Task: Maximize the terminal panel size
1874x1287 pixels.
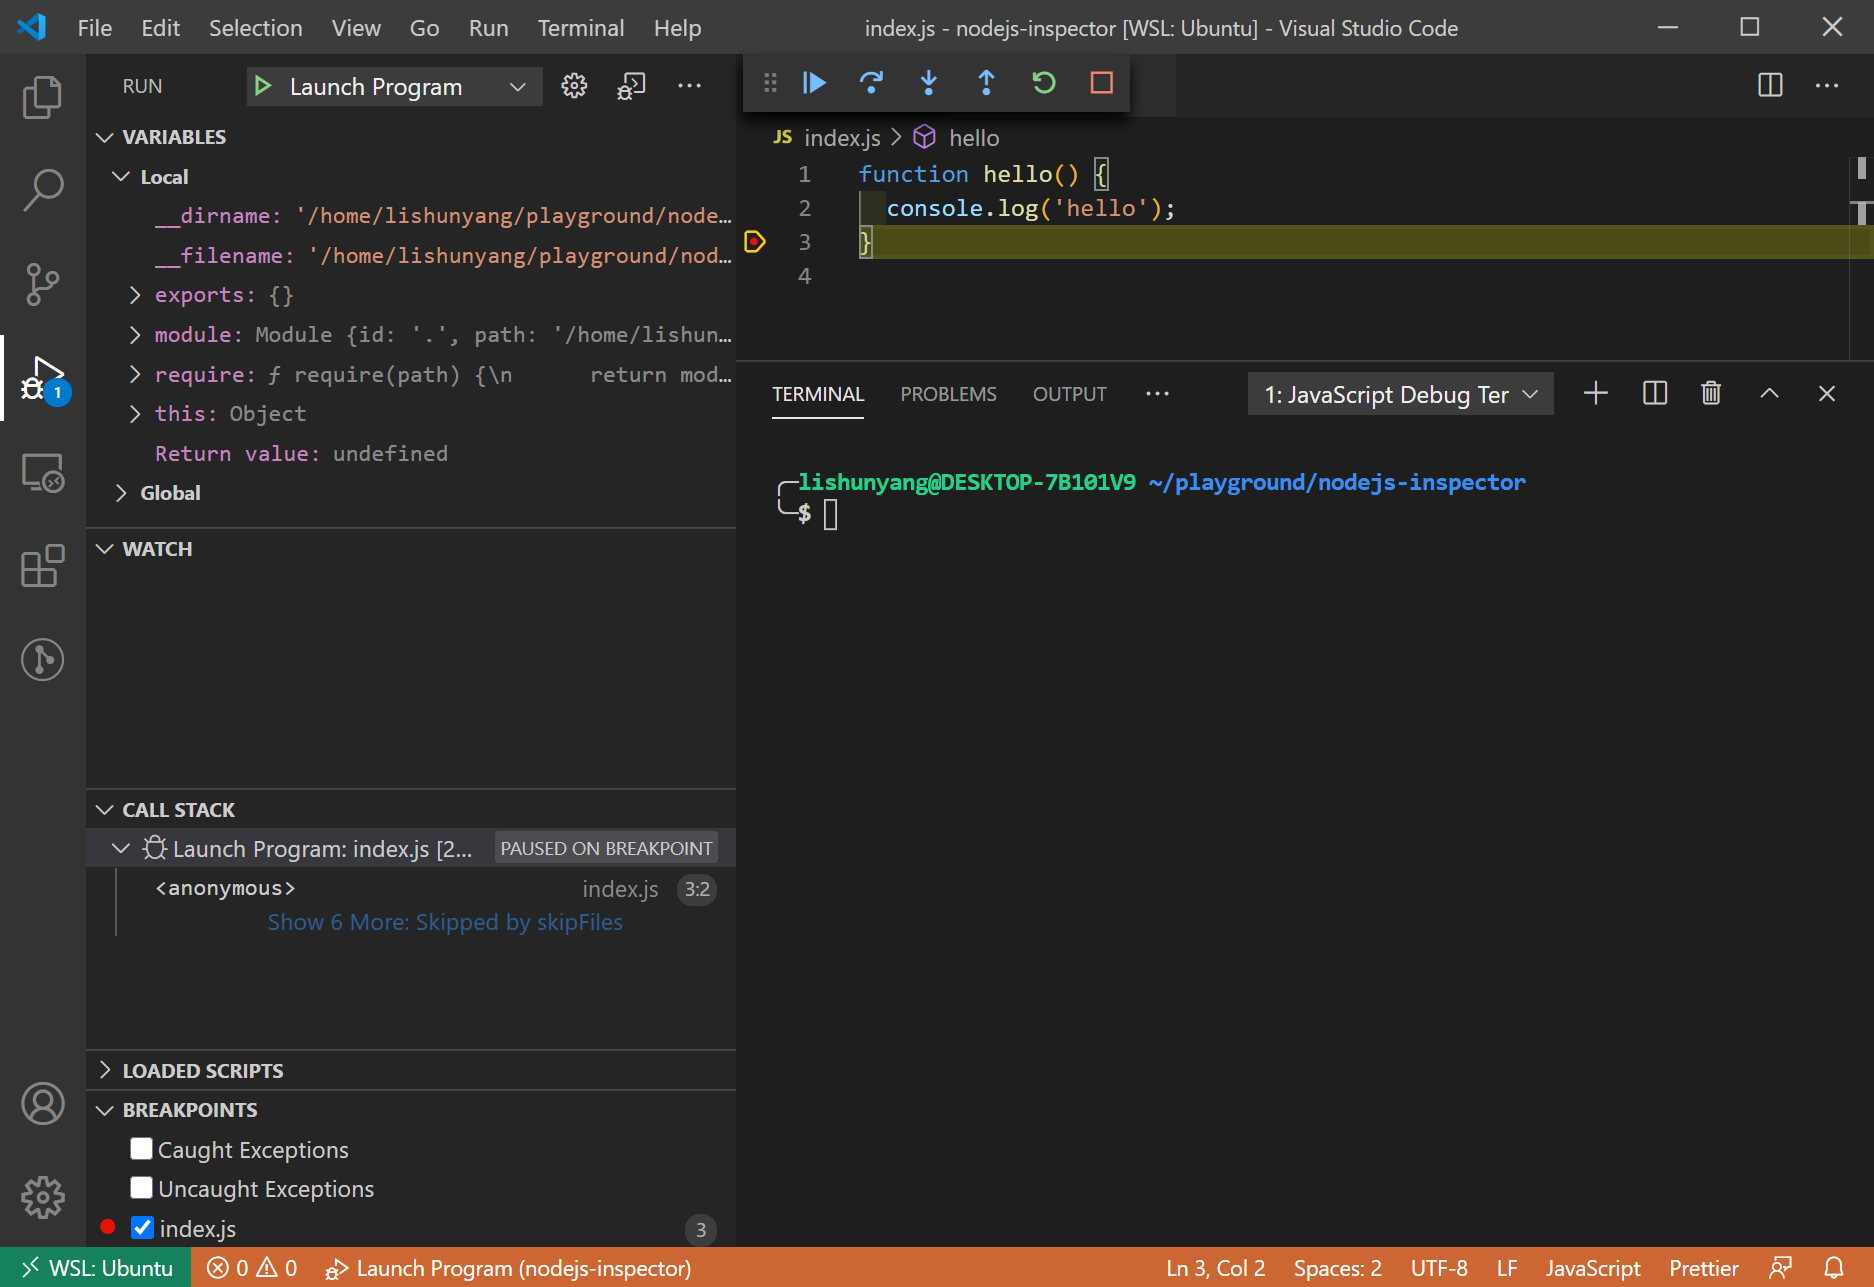Action: (1769, 394)
